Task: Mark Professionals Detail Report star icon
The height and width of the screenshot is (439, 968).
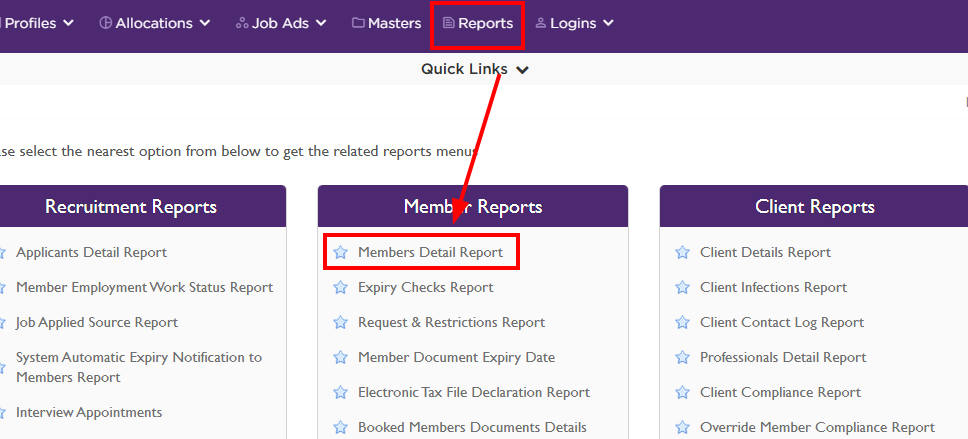Action: [682, 358]
